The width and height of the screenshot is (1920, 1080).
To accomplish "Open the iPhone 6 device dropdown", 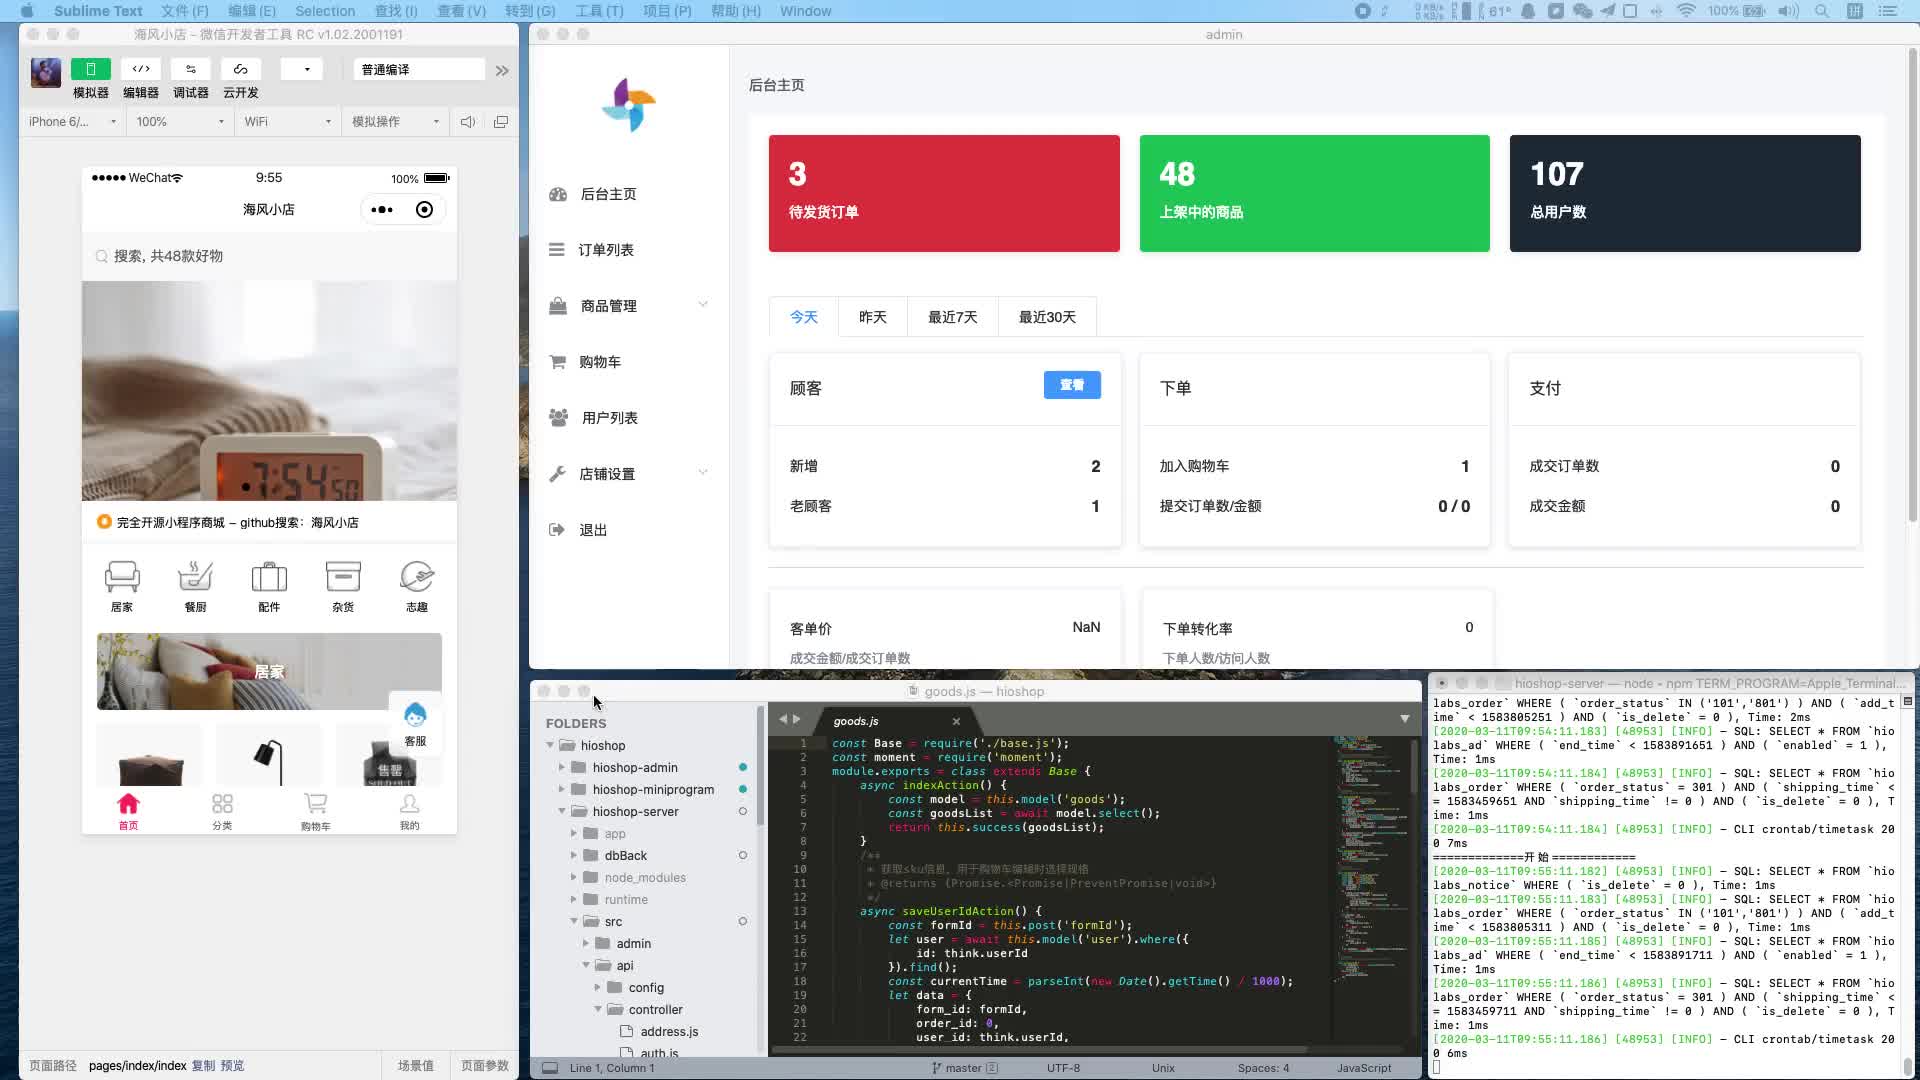I will [72, 122].
